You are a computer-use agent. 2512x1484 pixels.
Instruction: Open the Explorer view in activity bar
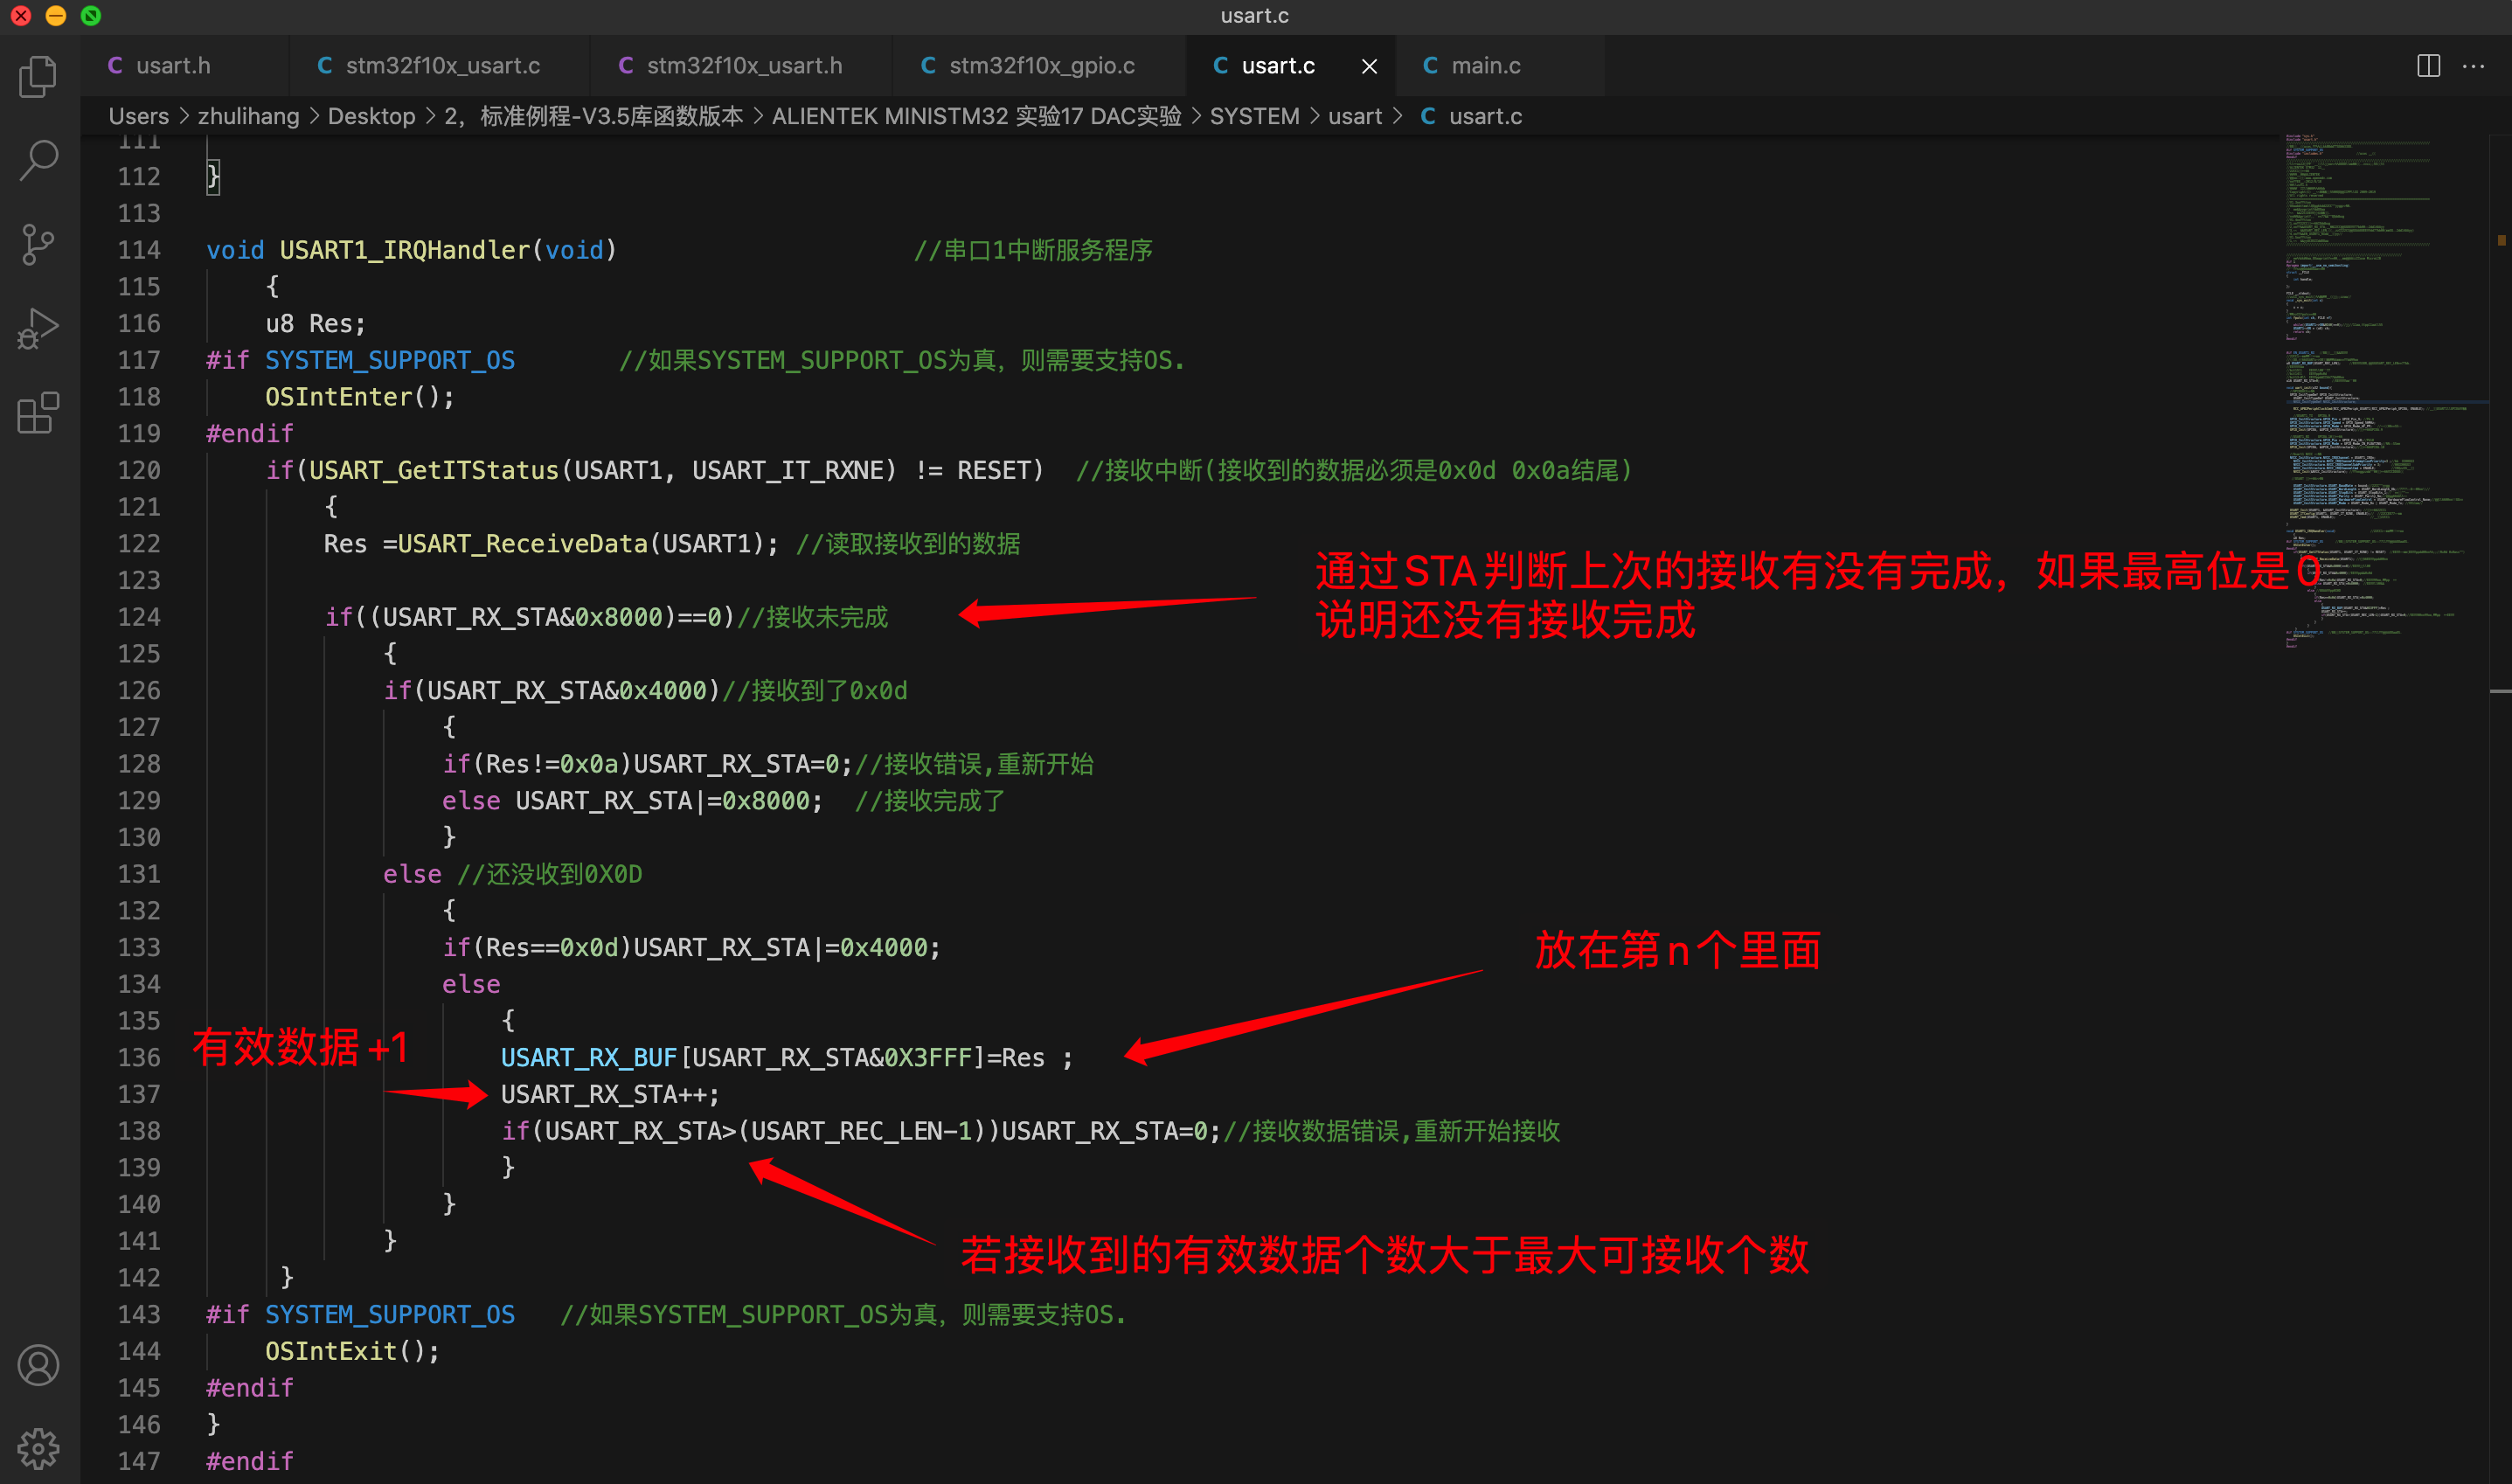pyautogui.click(x=39, y=77)
